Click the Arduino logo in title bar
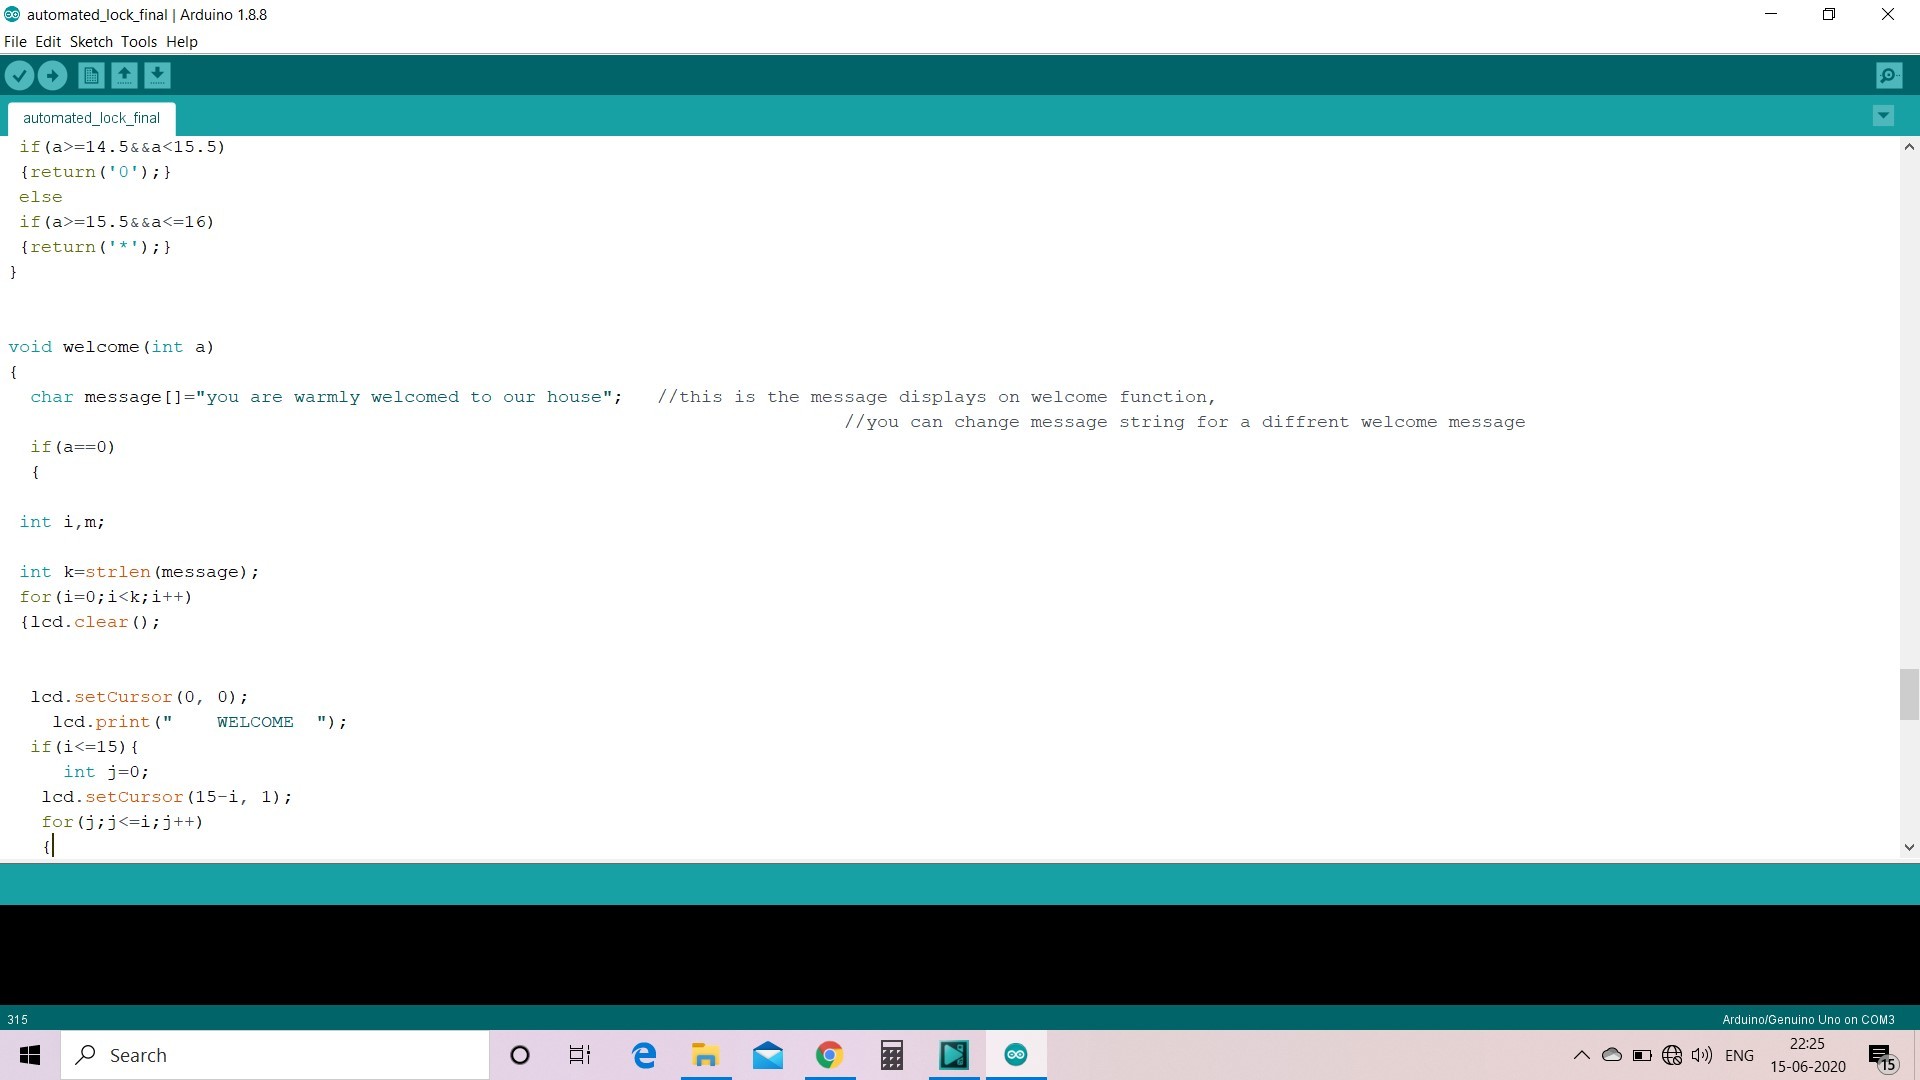1920x1080 pixels. pos(12,14)
